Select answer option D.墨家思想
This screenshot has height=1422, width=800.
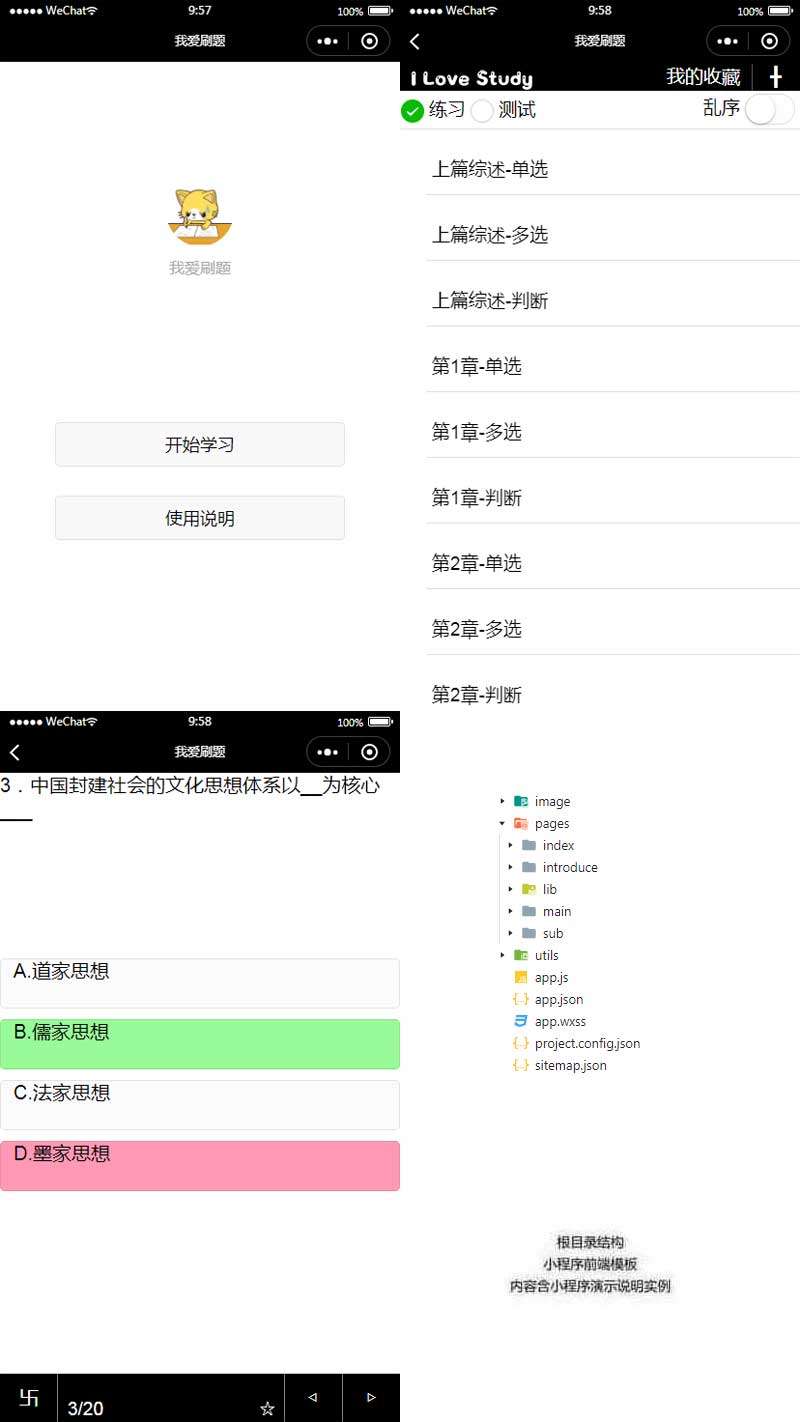tap(200, 1165)
